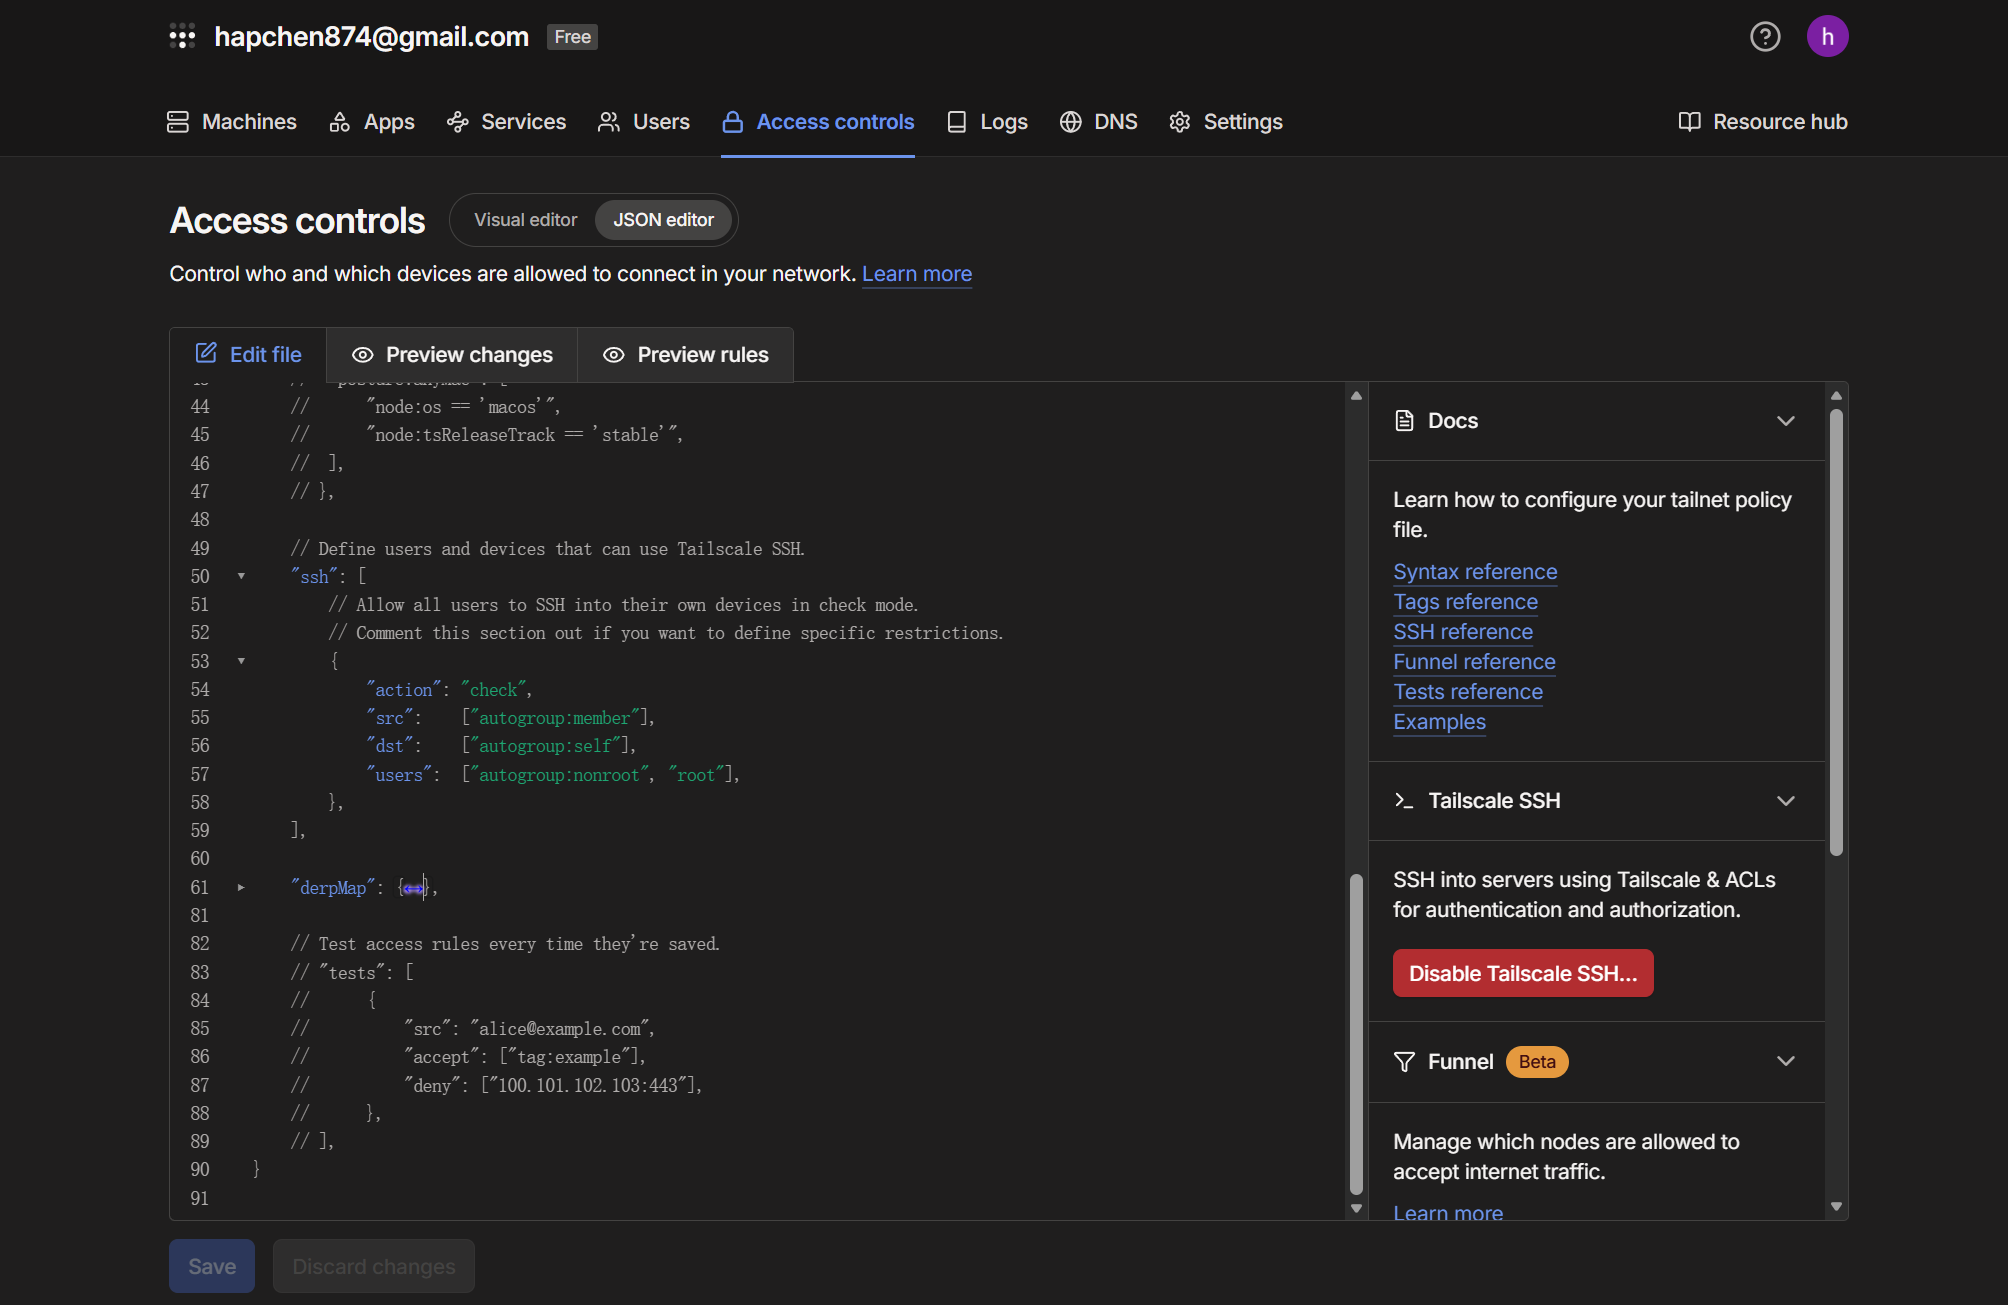Expand the folded derpMap block marker

click(413, 888)
